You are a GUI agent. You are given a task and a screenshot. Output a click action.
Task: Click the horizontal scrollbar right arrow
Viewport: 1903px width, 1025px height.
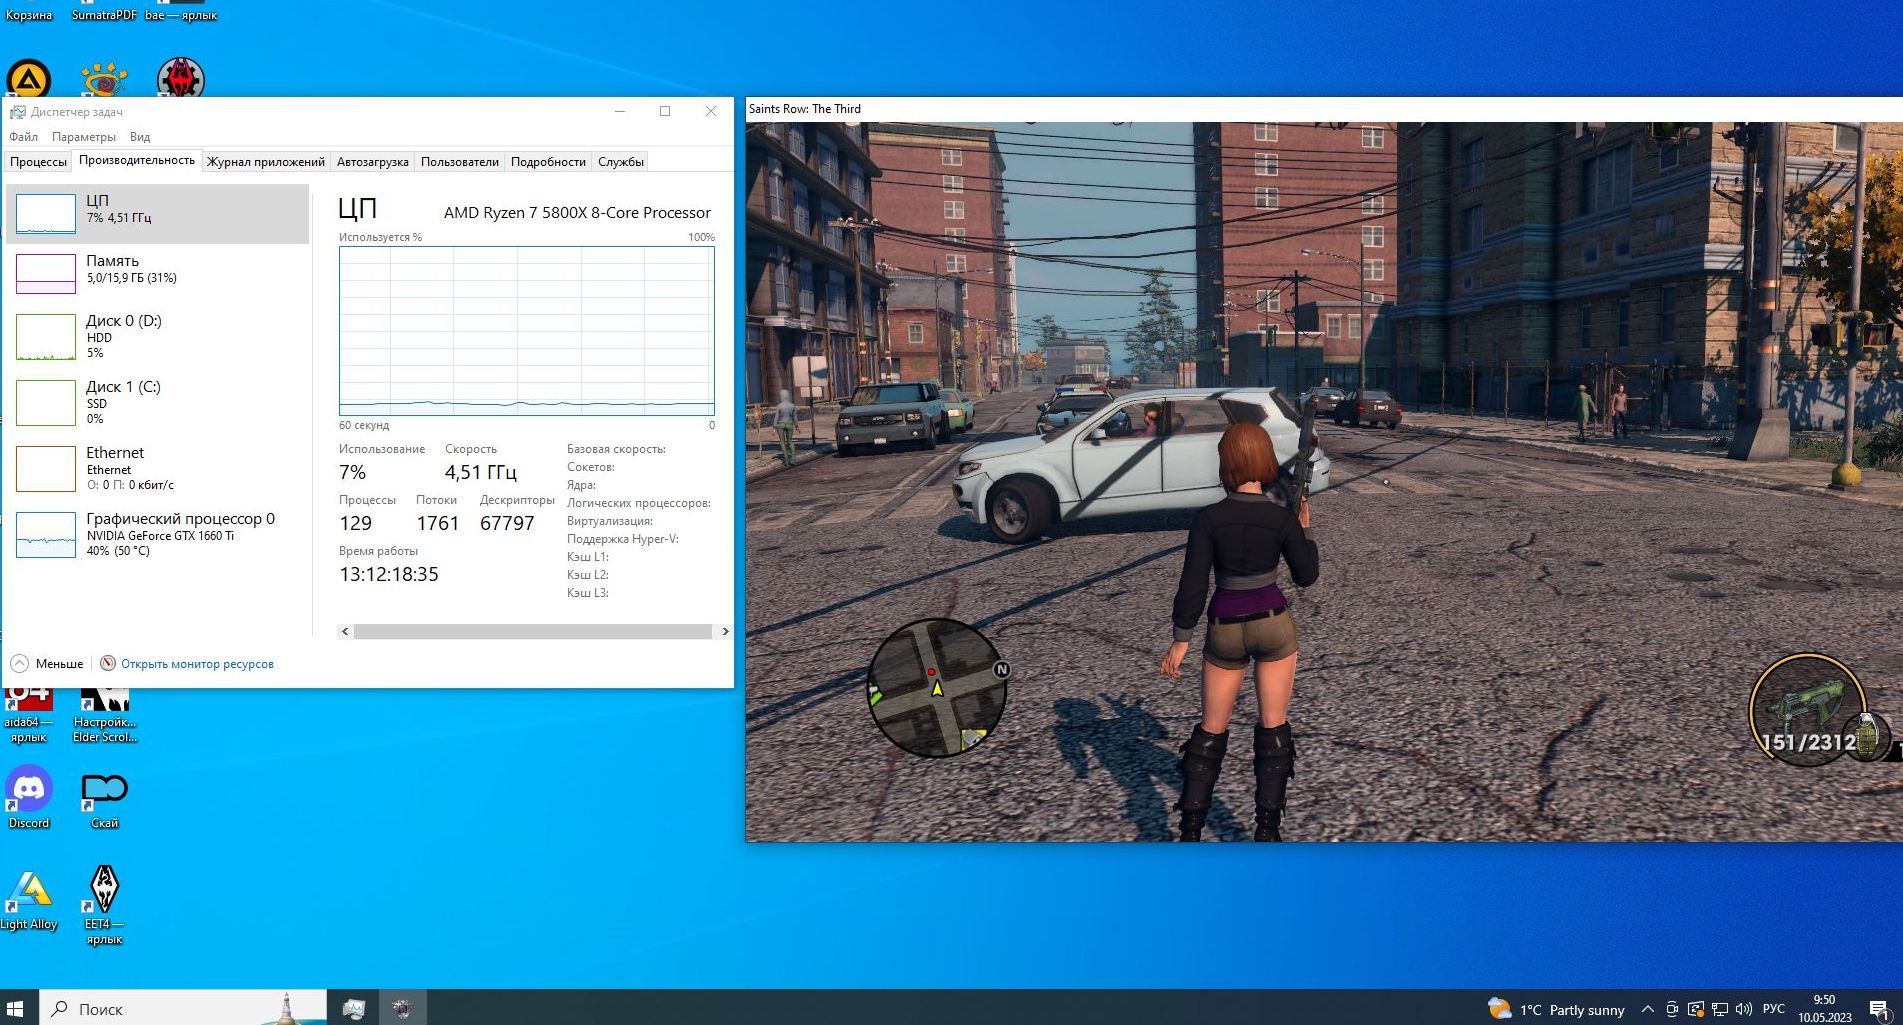725,632
